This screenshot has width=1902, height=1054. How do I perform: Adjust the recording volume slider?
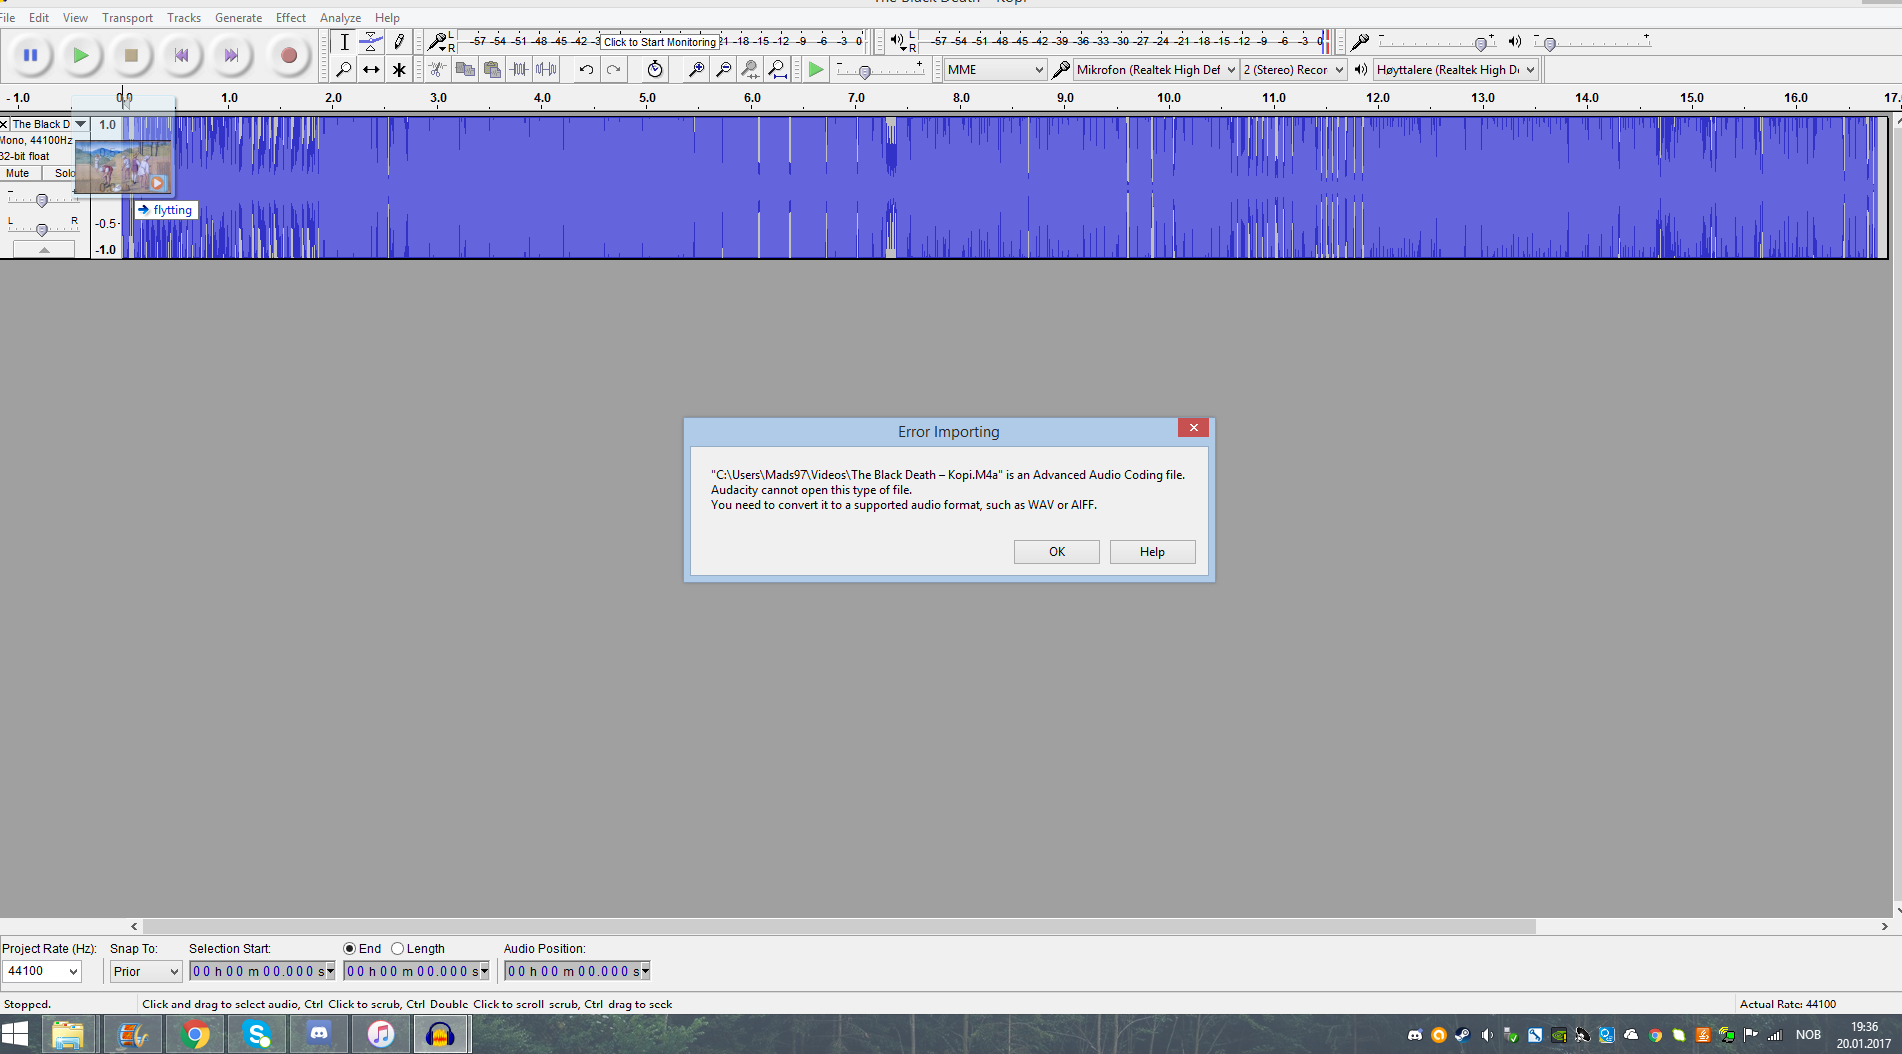point(1437,42)
